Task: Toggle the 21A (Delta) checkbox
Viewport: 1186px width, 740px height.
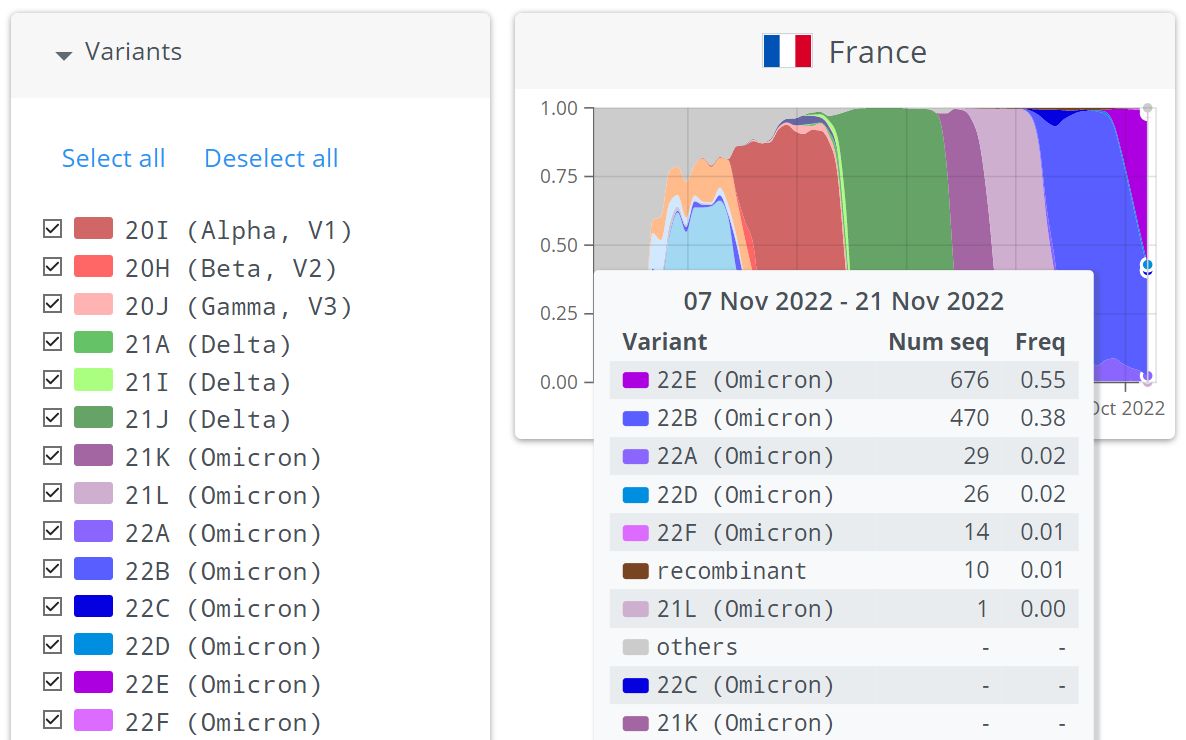Action: (x=53, y=343)
